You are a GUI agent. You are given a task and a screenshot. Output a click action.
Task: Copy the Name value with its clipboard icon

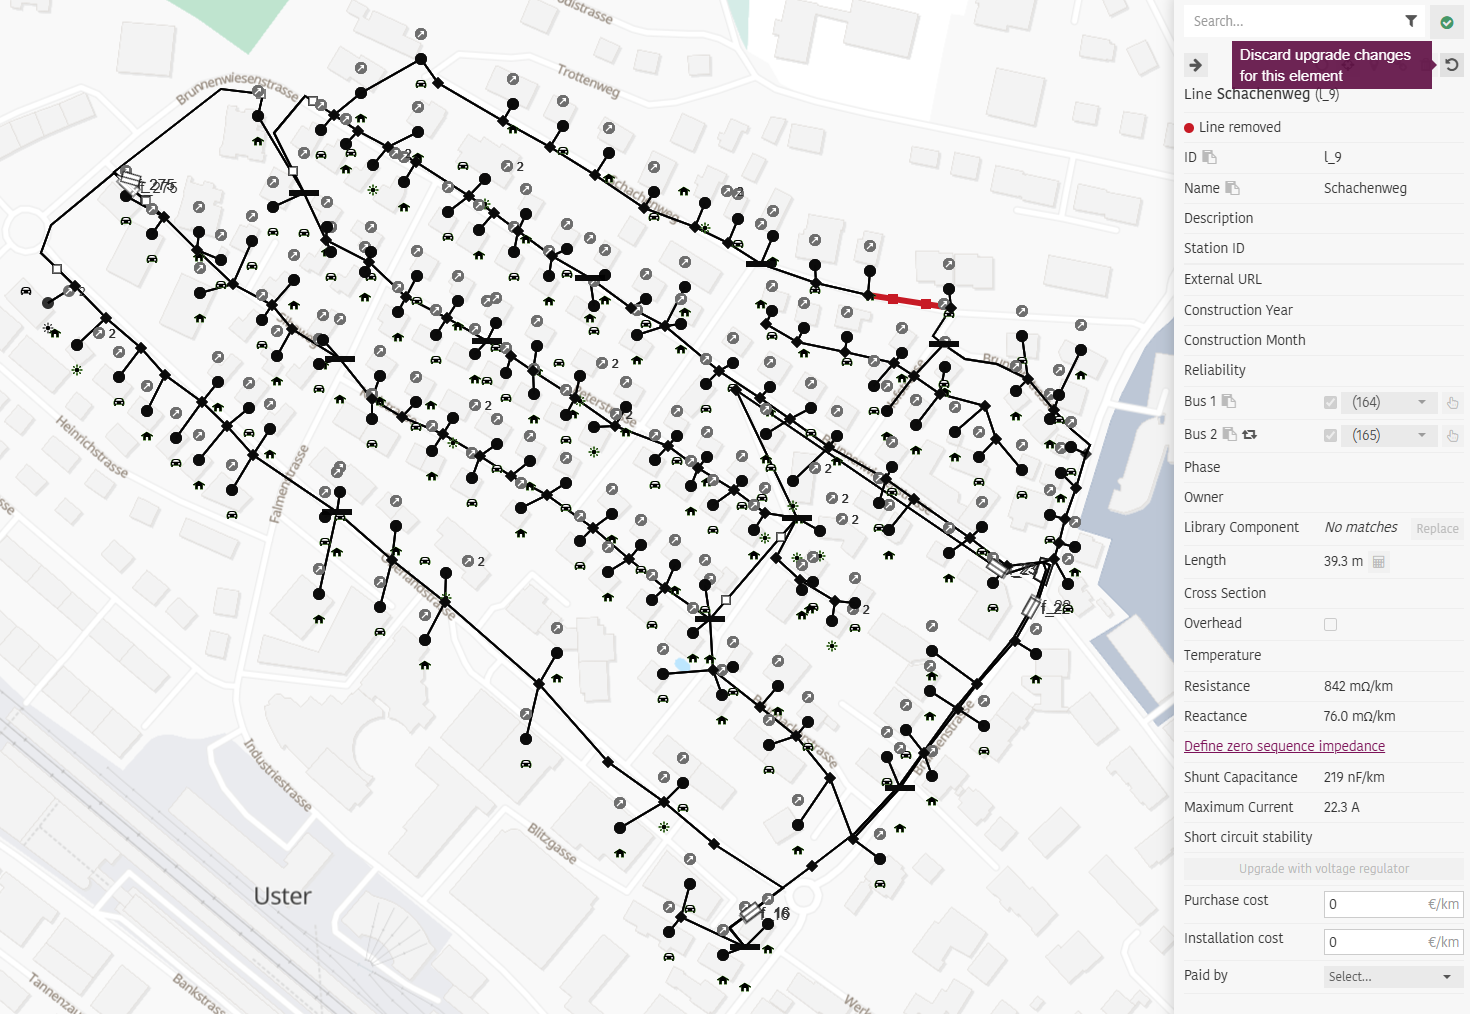tap(1232, 188)
